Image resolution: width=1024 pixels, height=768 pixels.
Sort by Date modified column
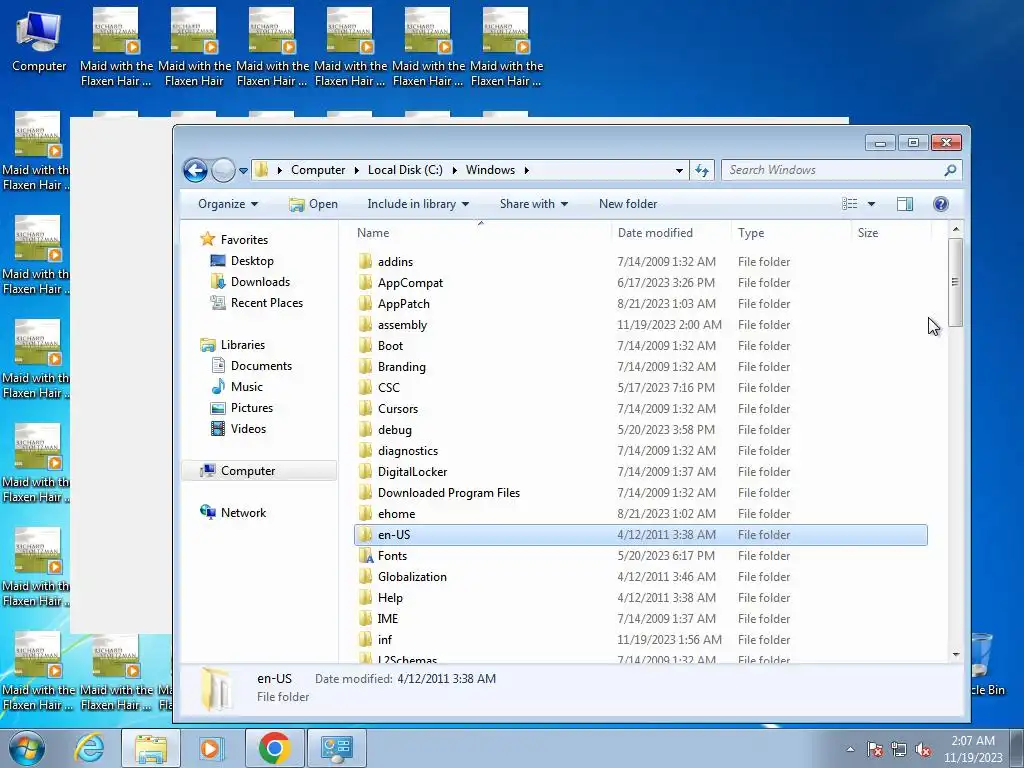[x=655, y=232]
